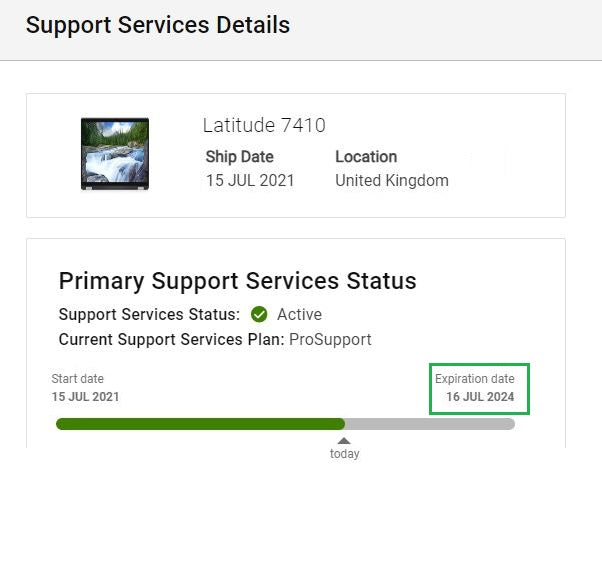Click the Primary Support Services Status heading
602x582 pixels.
tap(237, 281)
